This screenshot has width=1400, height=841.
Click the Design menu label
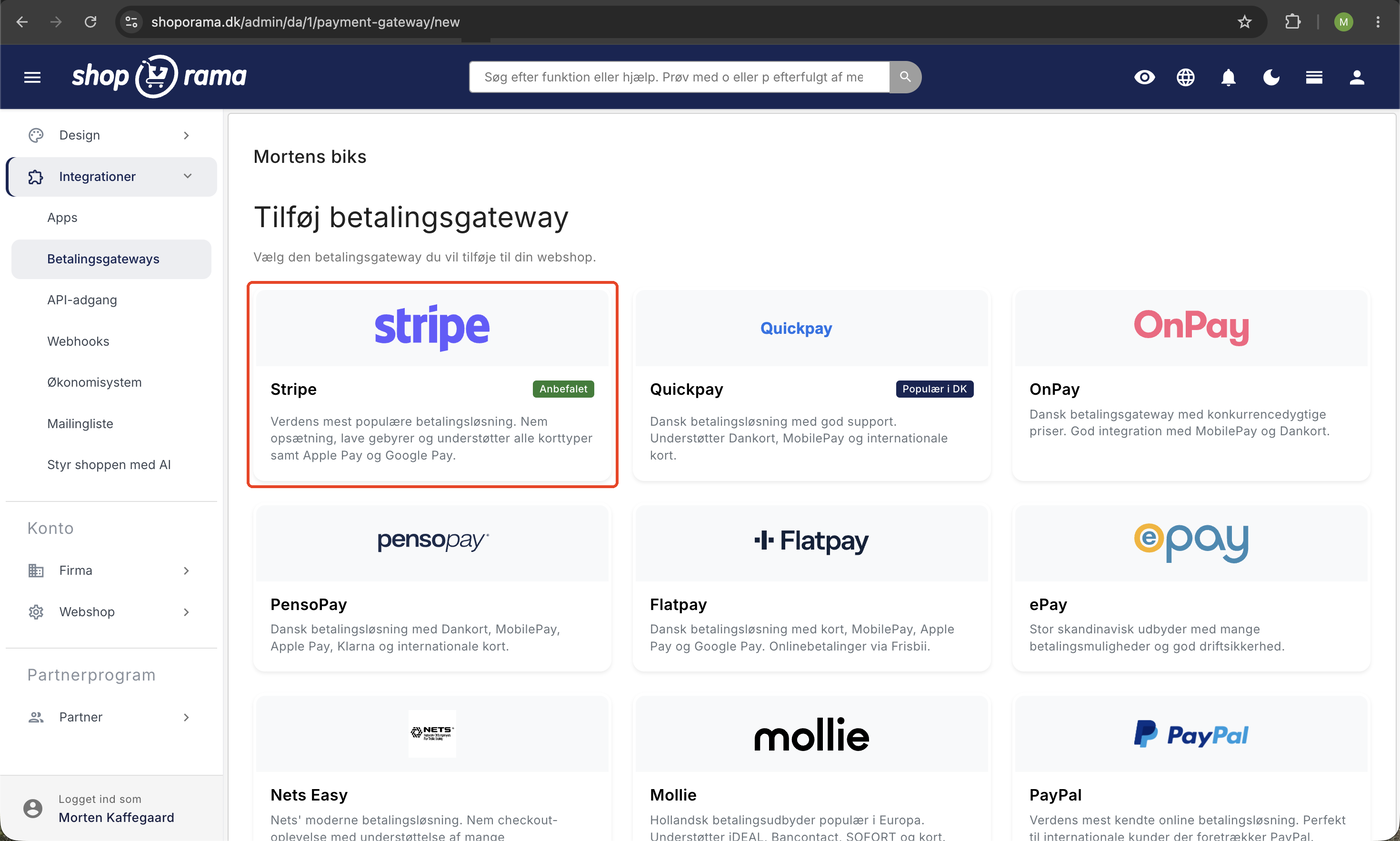[x=79, y=135]
